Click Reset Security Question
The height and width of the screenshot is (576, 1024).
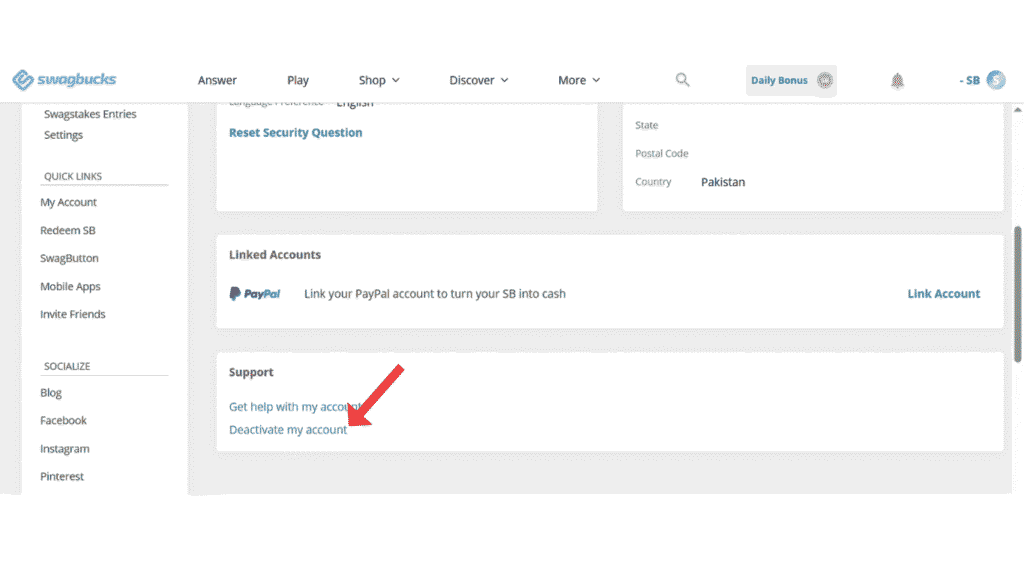(295, 132)
